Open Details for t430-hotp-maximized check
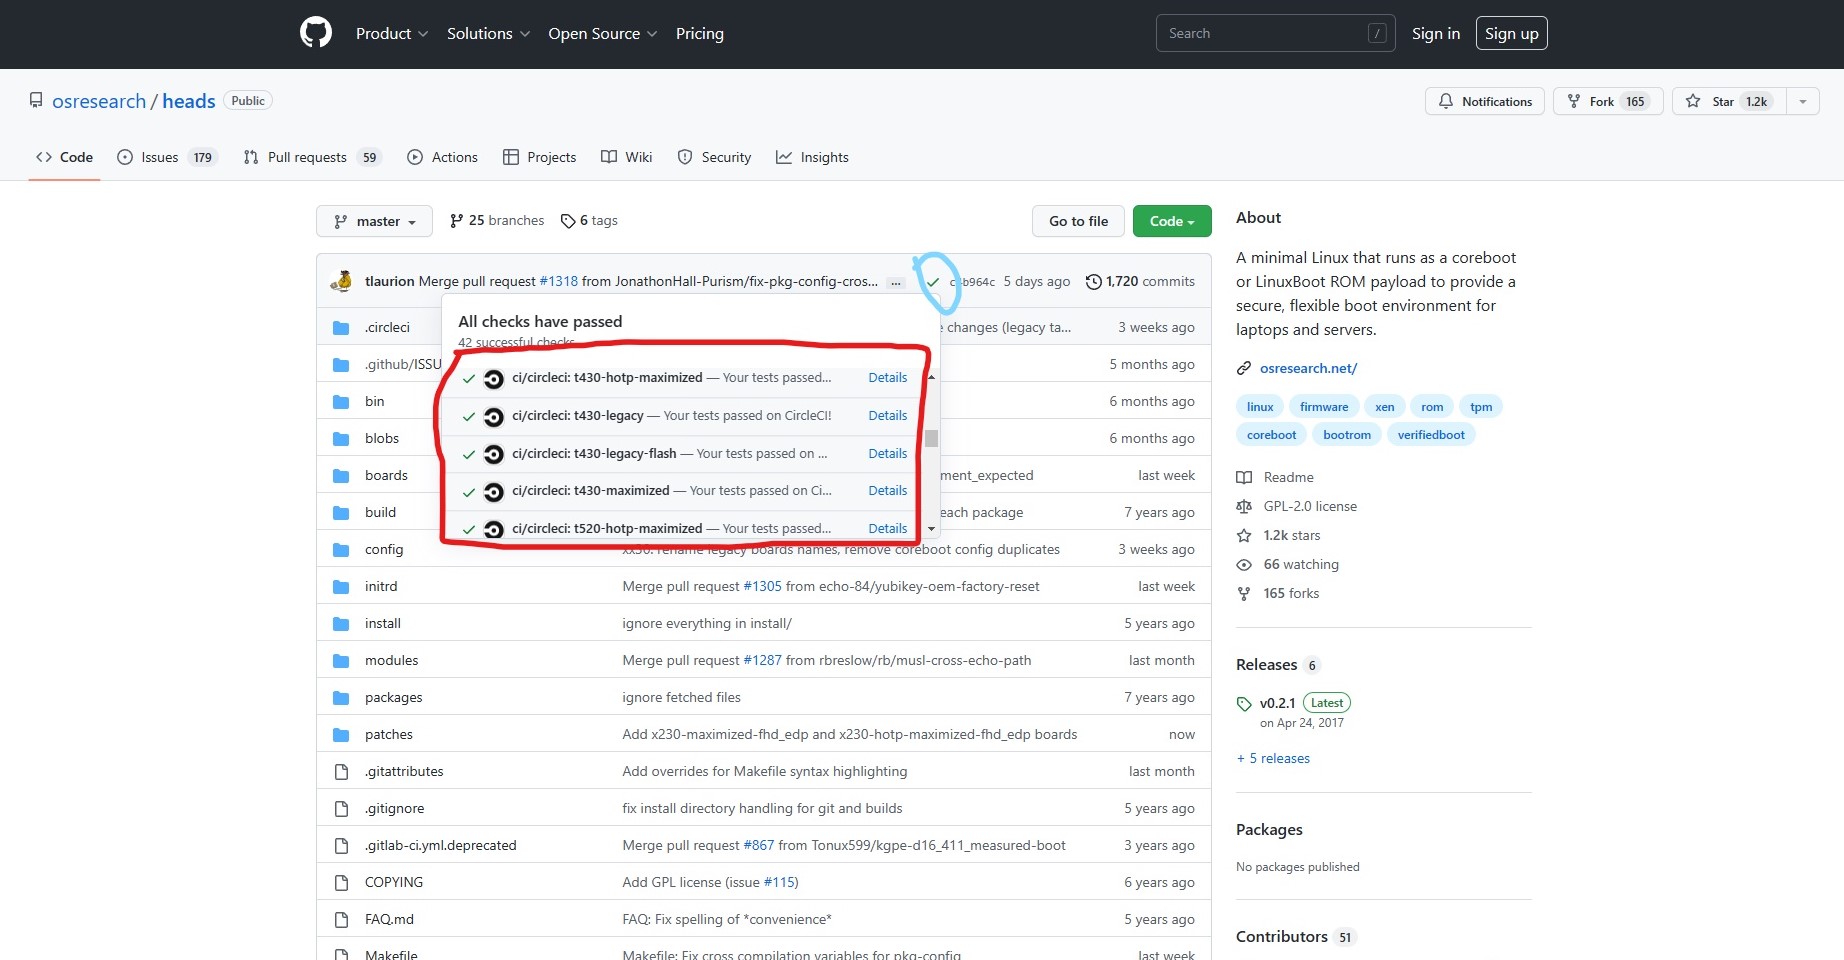 tap(887, 378)
